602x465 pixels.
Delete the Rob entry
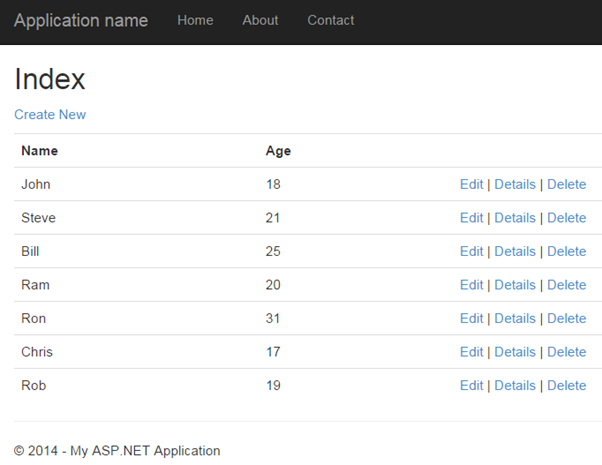click(566, 385)
